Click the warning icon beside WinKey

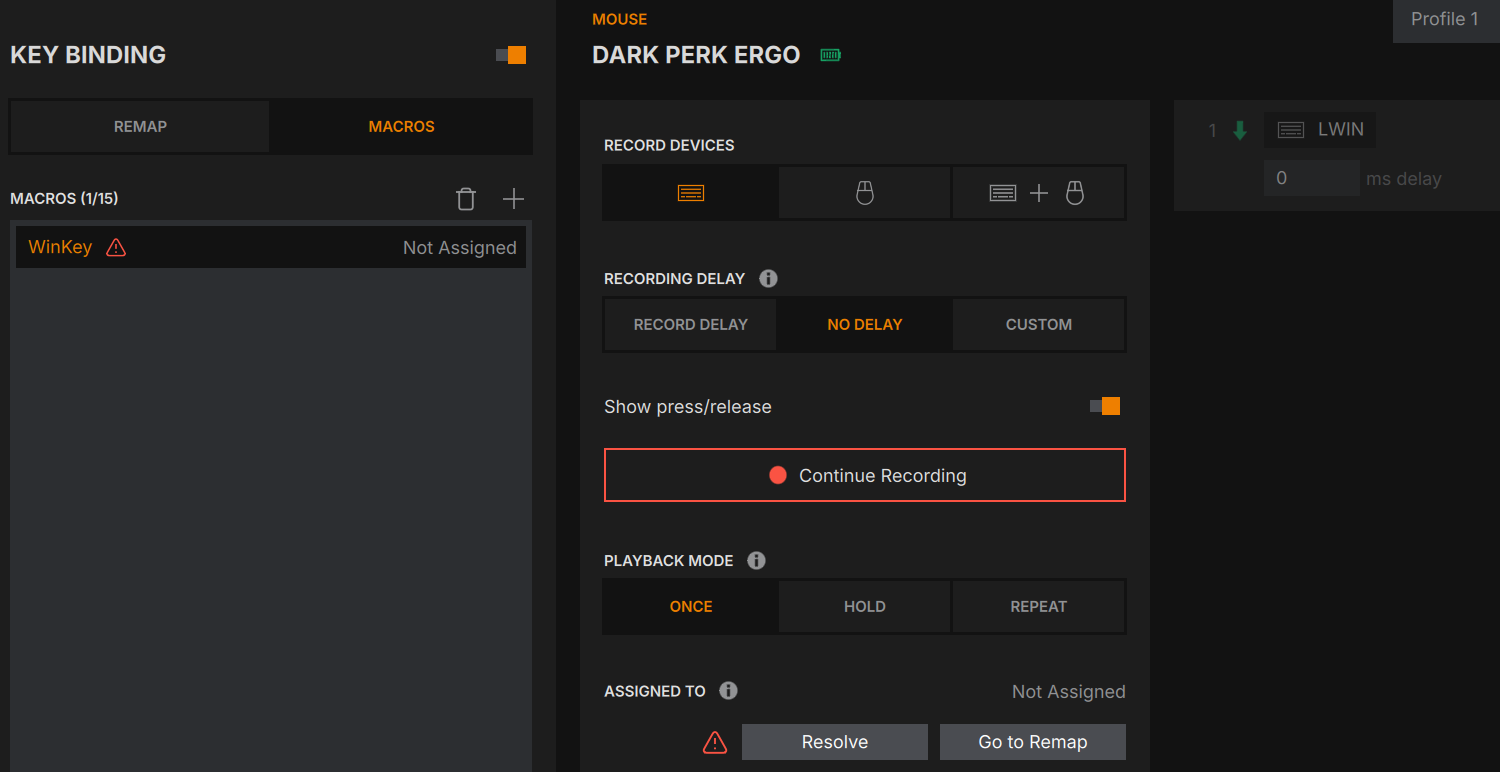(x=116, y=247)
